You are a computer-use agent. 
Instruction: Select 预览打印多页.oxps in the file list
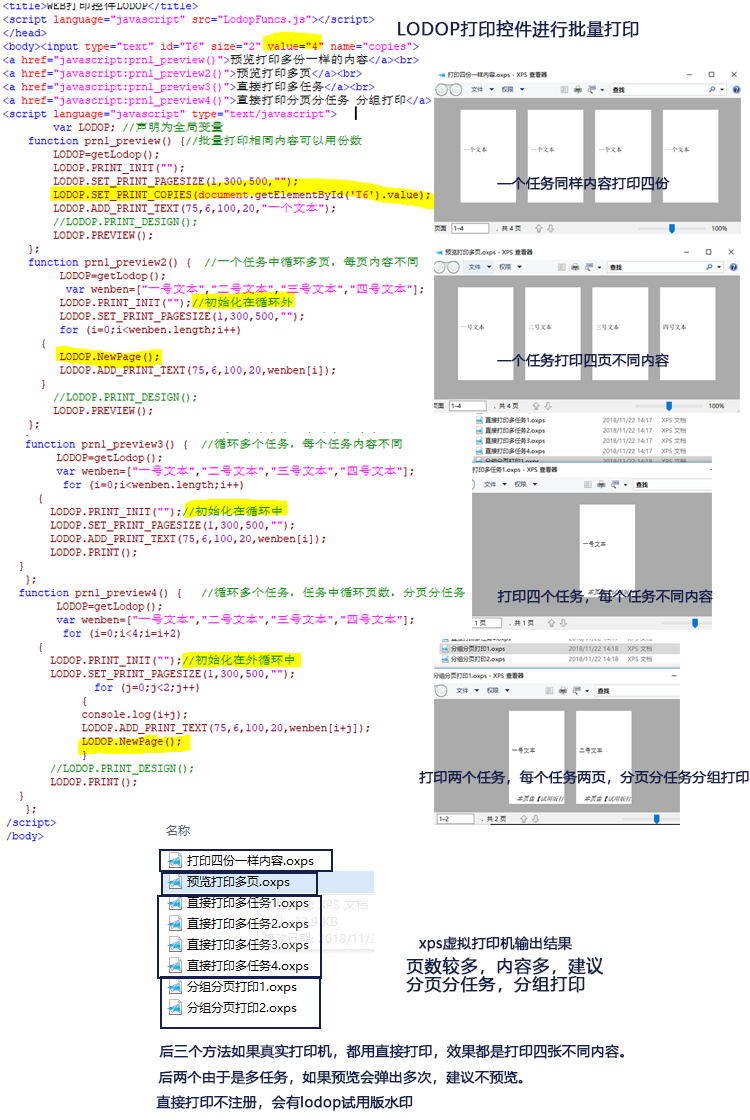pos(238,883)
